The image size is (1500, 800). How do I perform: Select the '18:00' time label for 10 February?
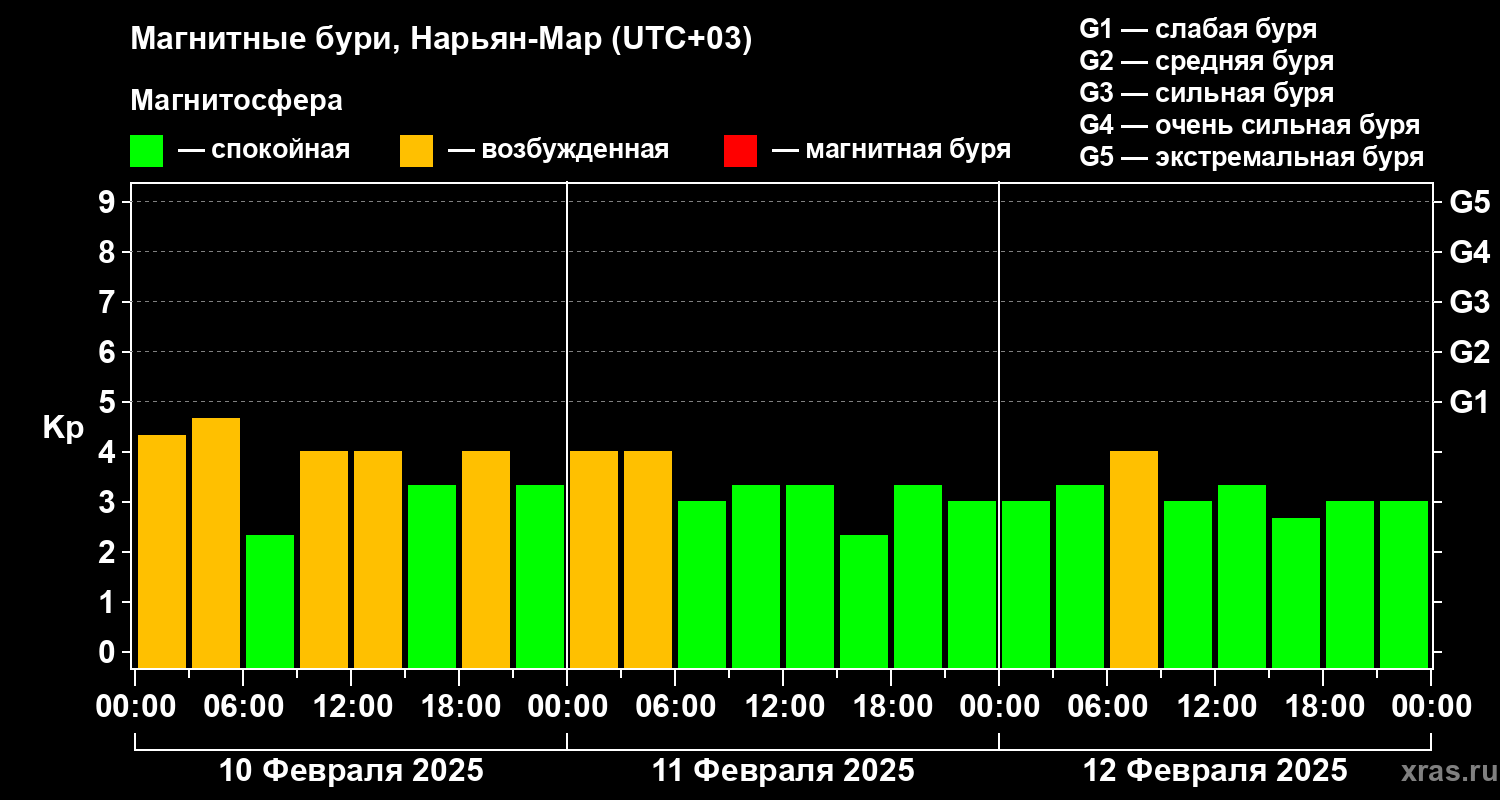pos(459,707)
